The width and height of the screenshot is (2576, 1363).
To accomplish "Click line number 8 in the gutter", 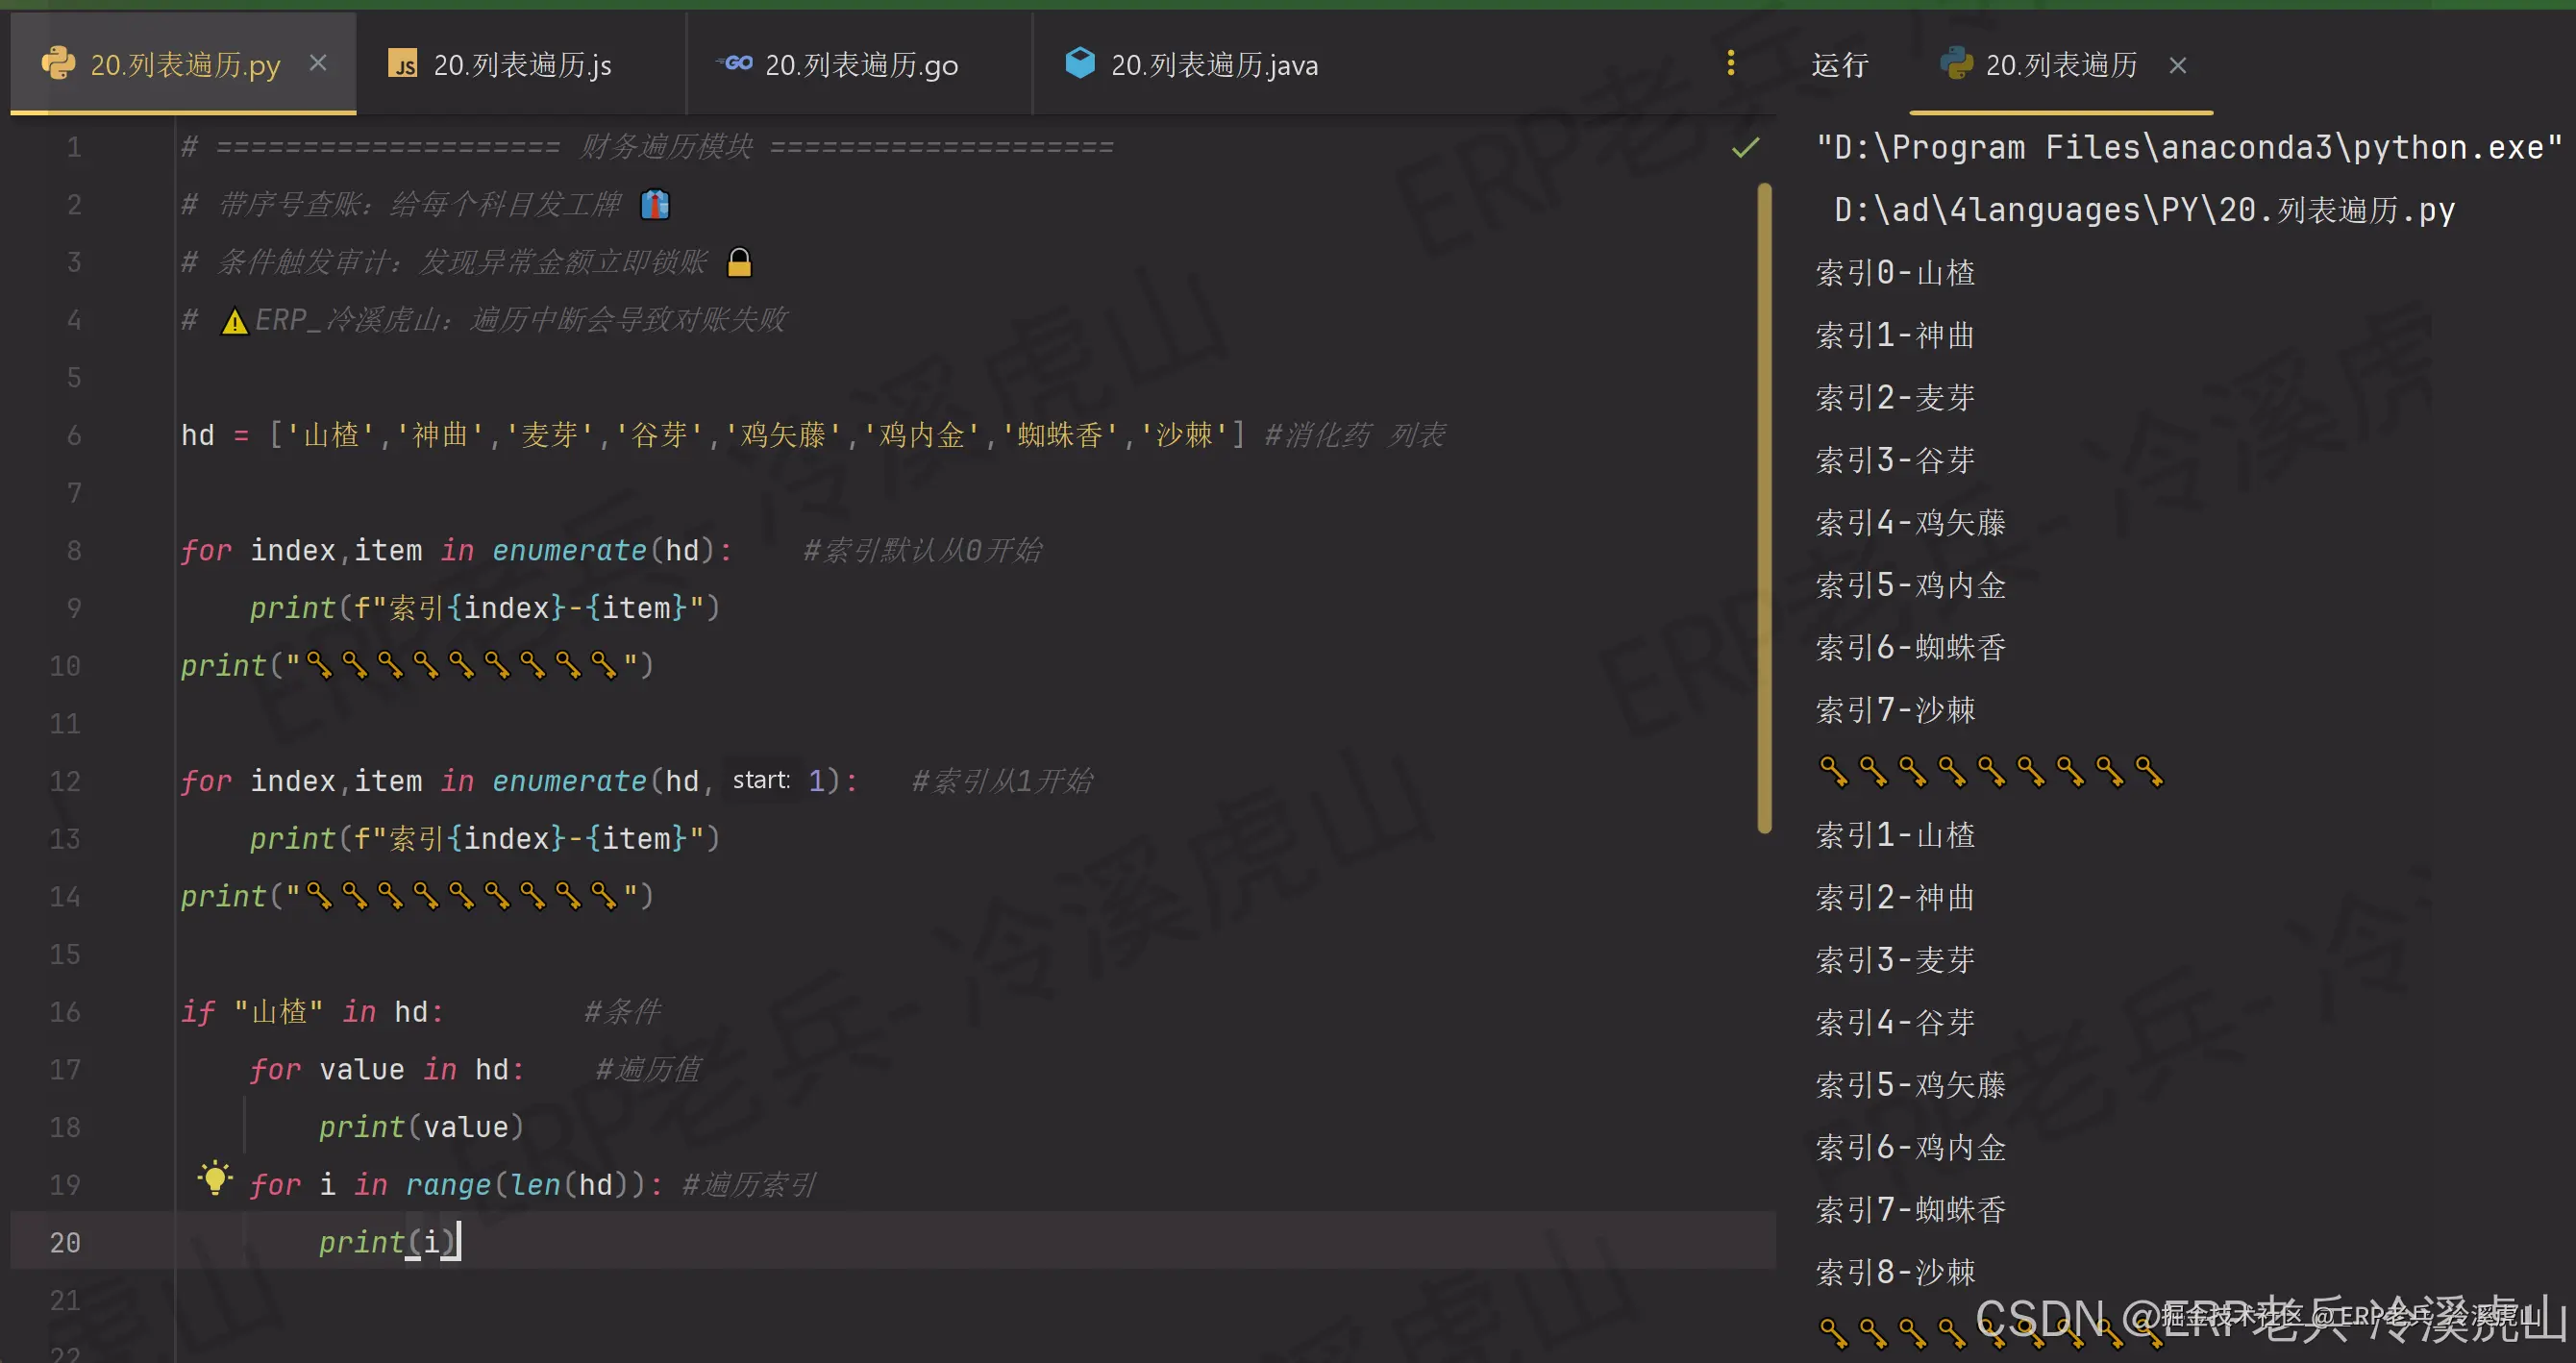I will 74,550.
